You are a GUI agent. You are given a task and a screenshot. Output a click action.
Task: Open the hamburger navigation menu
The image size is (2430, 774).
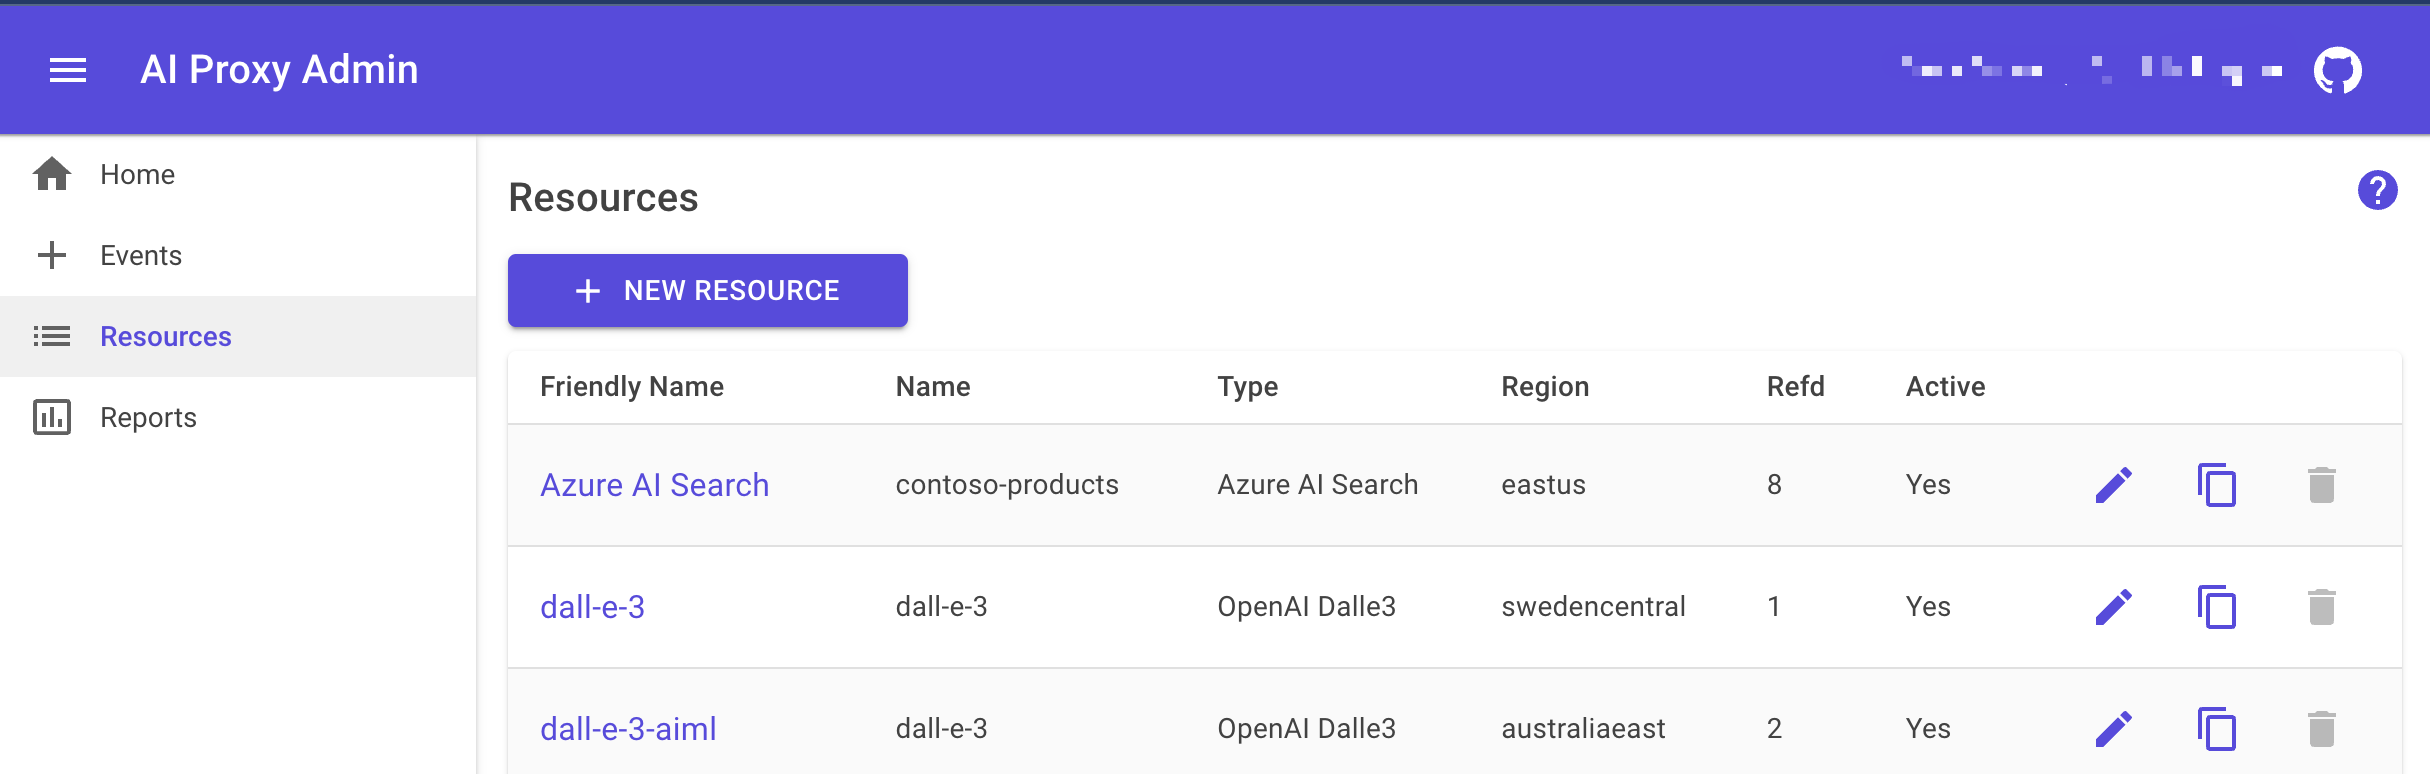click(x=68, y=70)
